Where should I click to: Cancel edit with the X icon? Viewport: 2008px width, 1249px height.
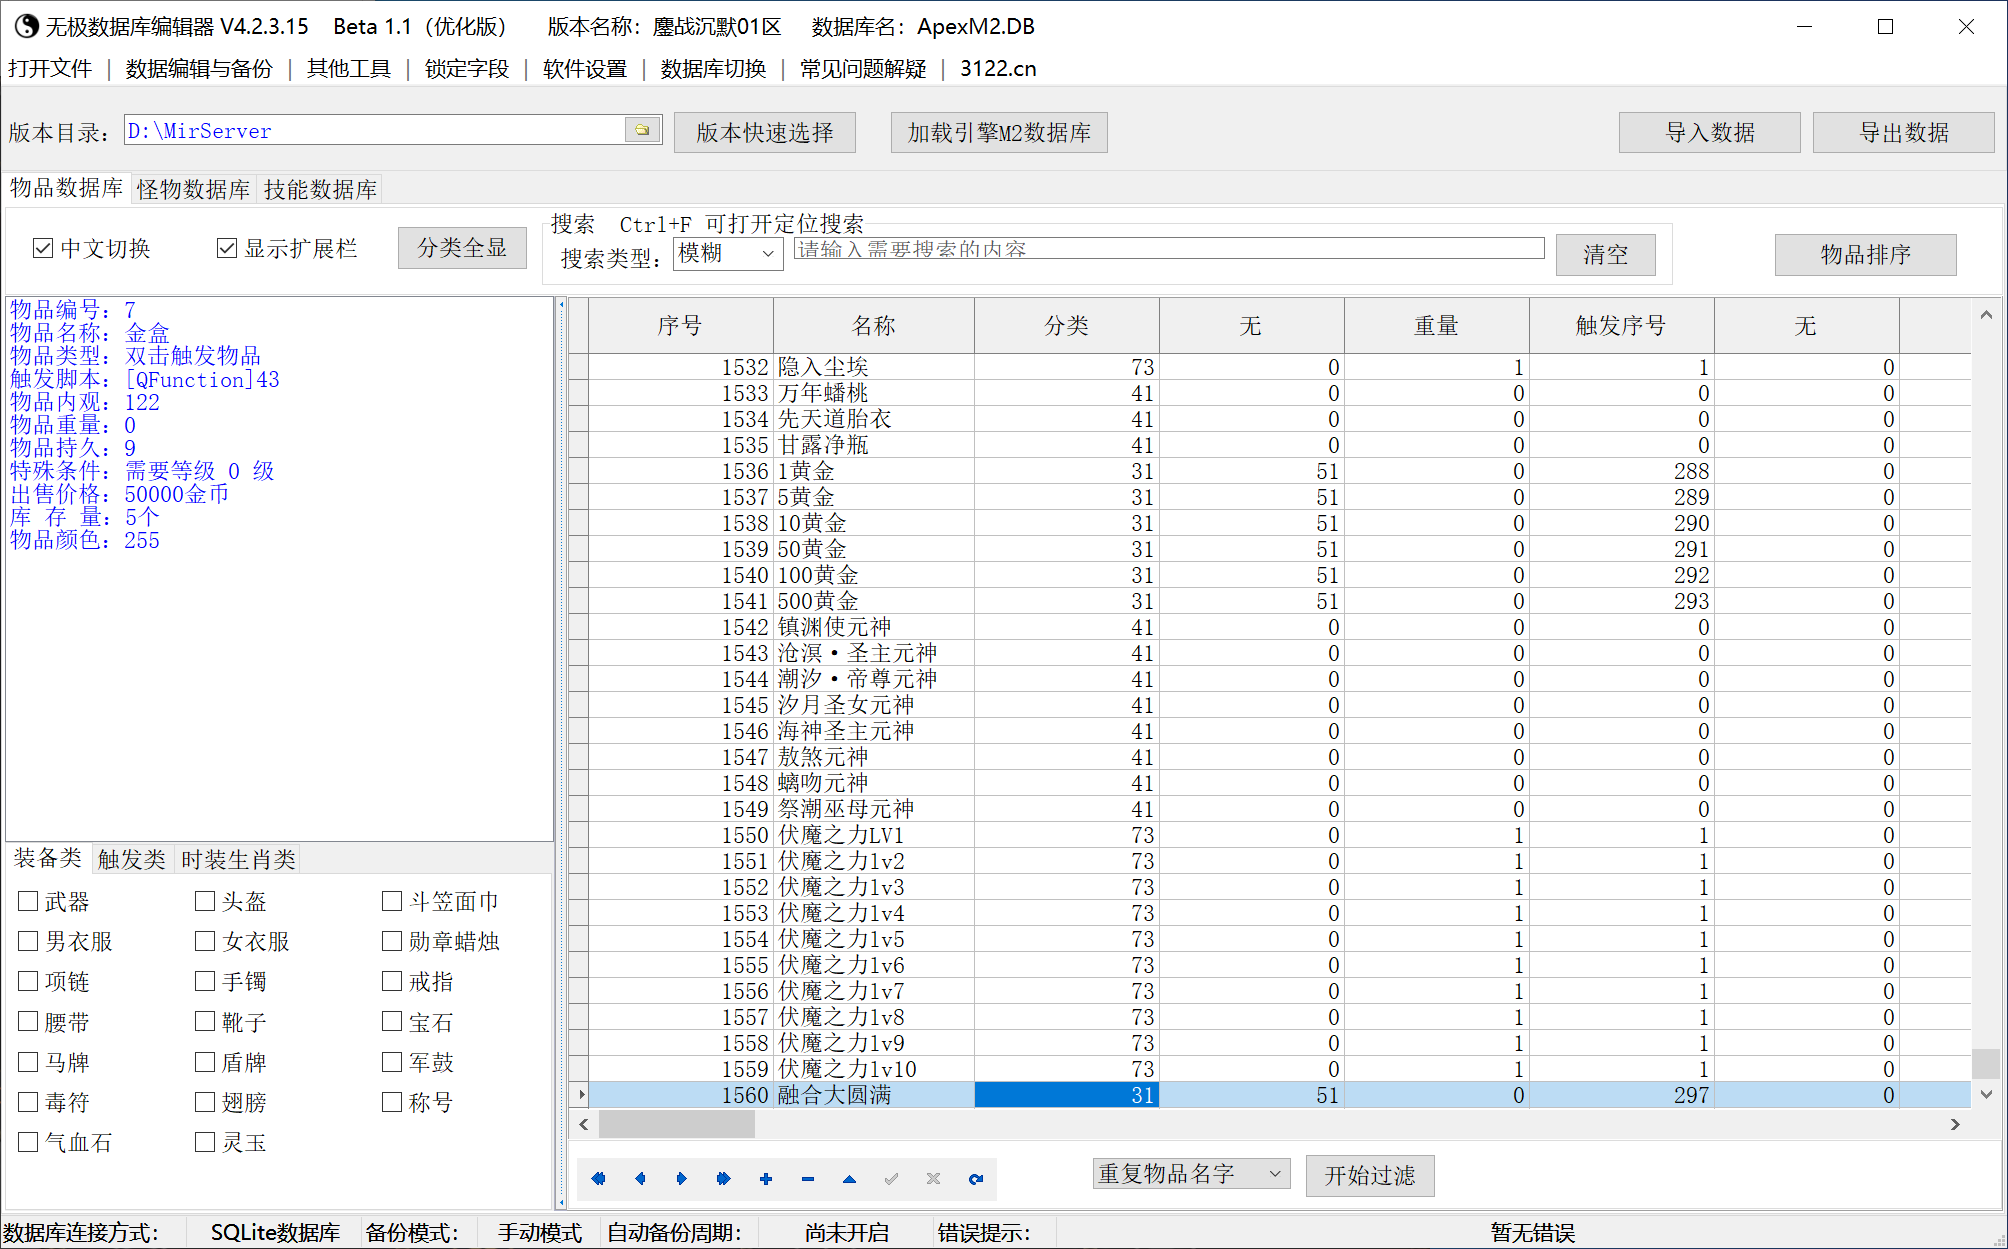(x=933, y=1179)
